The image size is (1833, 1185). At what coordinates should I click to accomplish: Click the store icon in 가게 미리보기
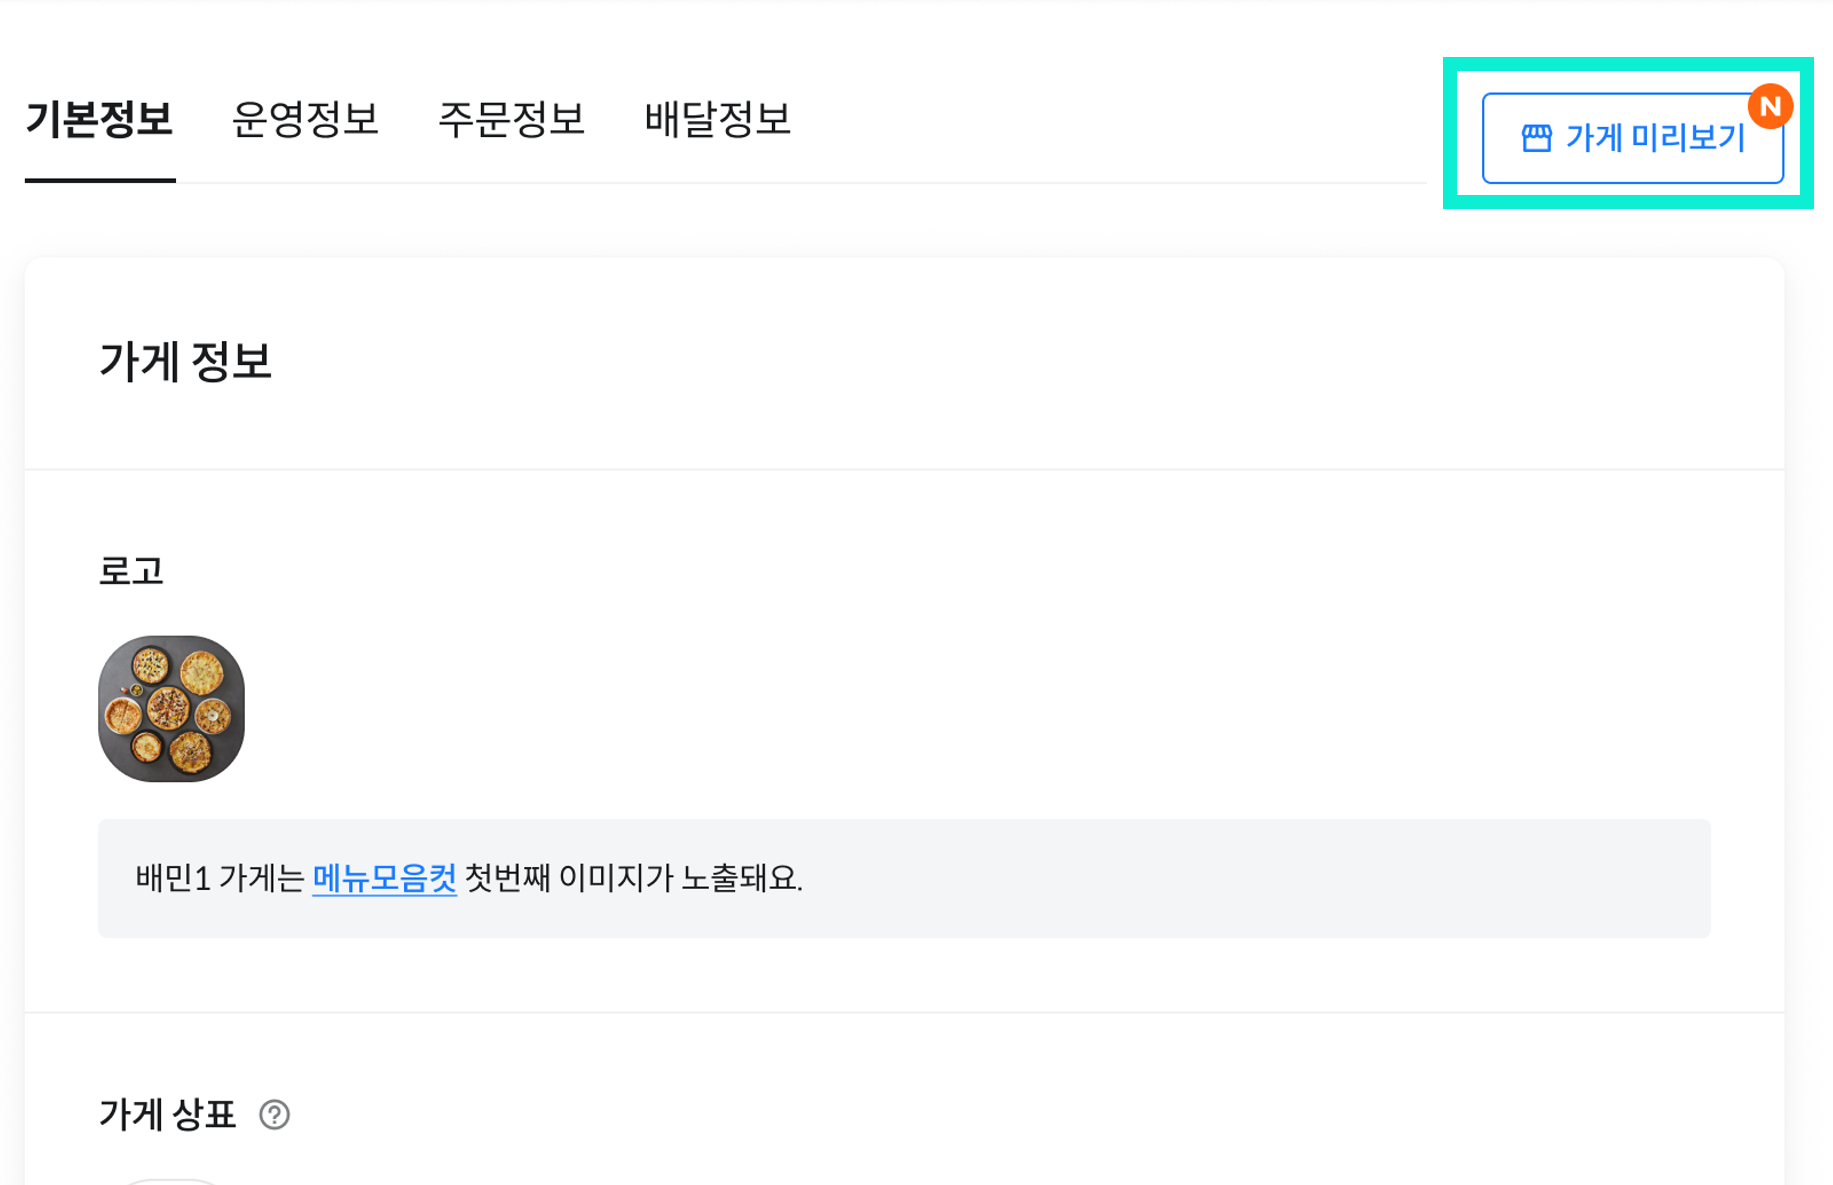pyautogui.click(x=1536, y=138)
